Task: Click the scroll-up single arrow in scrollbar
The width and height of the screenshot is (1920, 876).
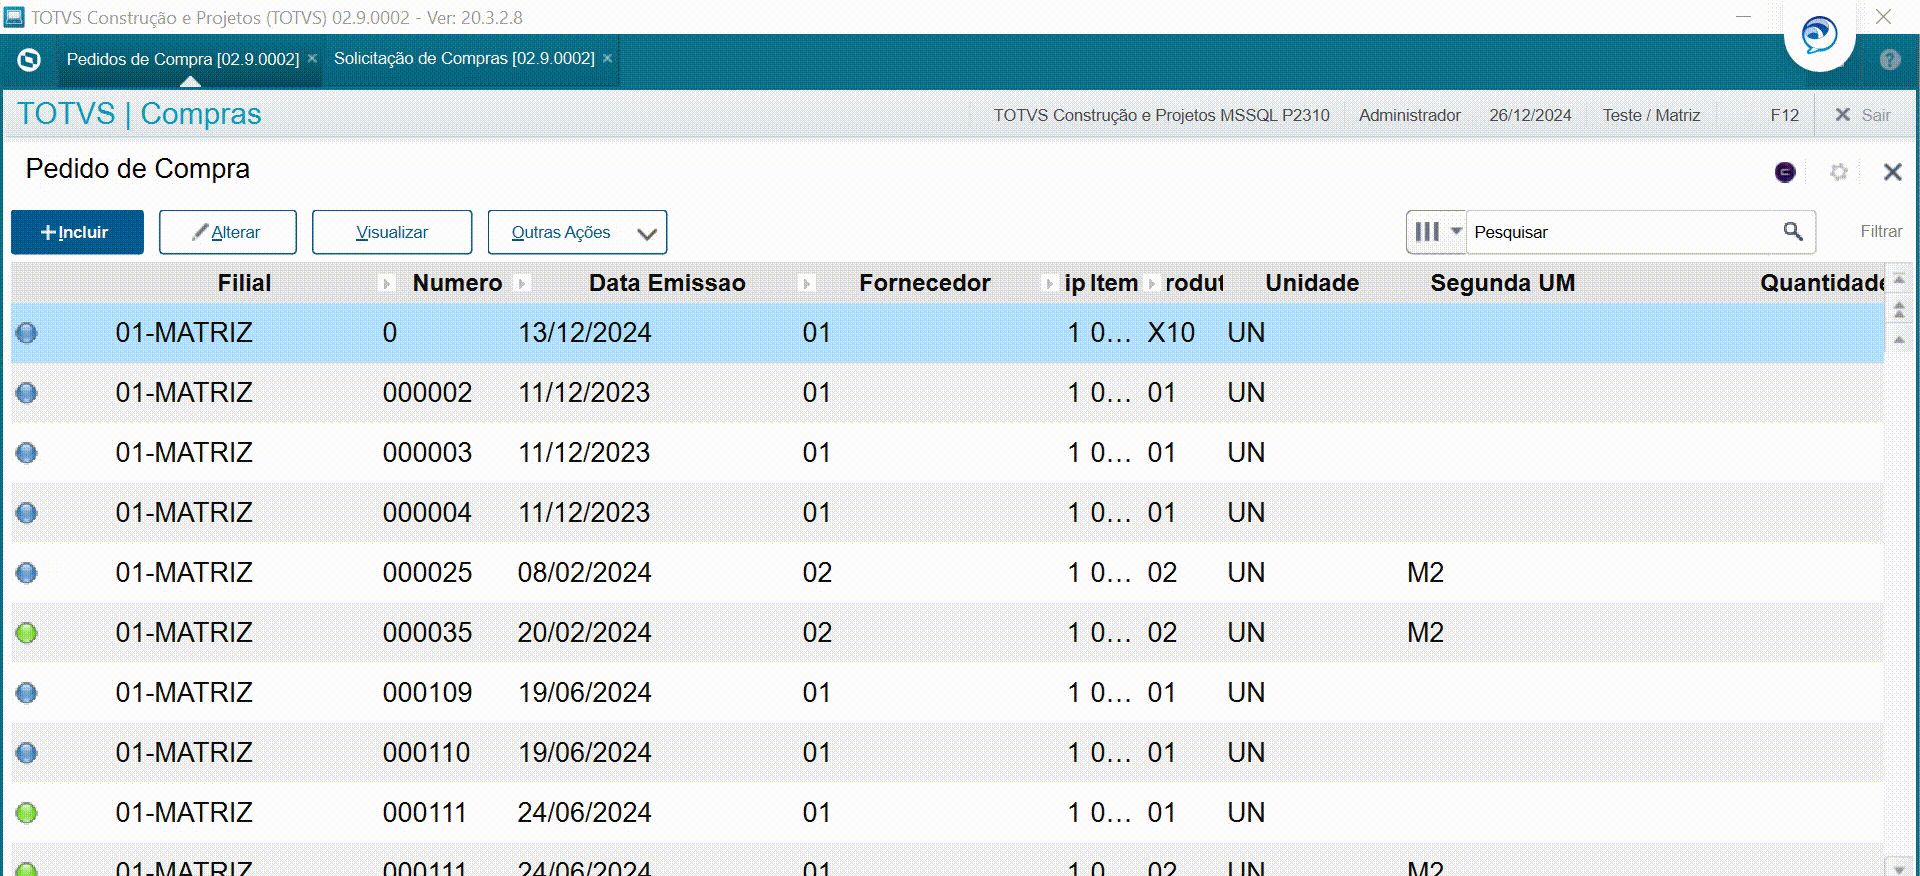Action: click(1899, 341)
